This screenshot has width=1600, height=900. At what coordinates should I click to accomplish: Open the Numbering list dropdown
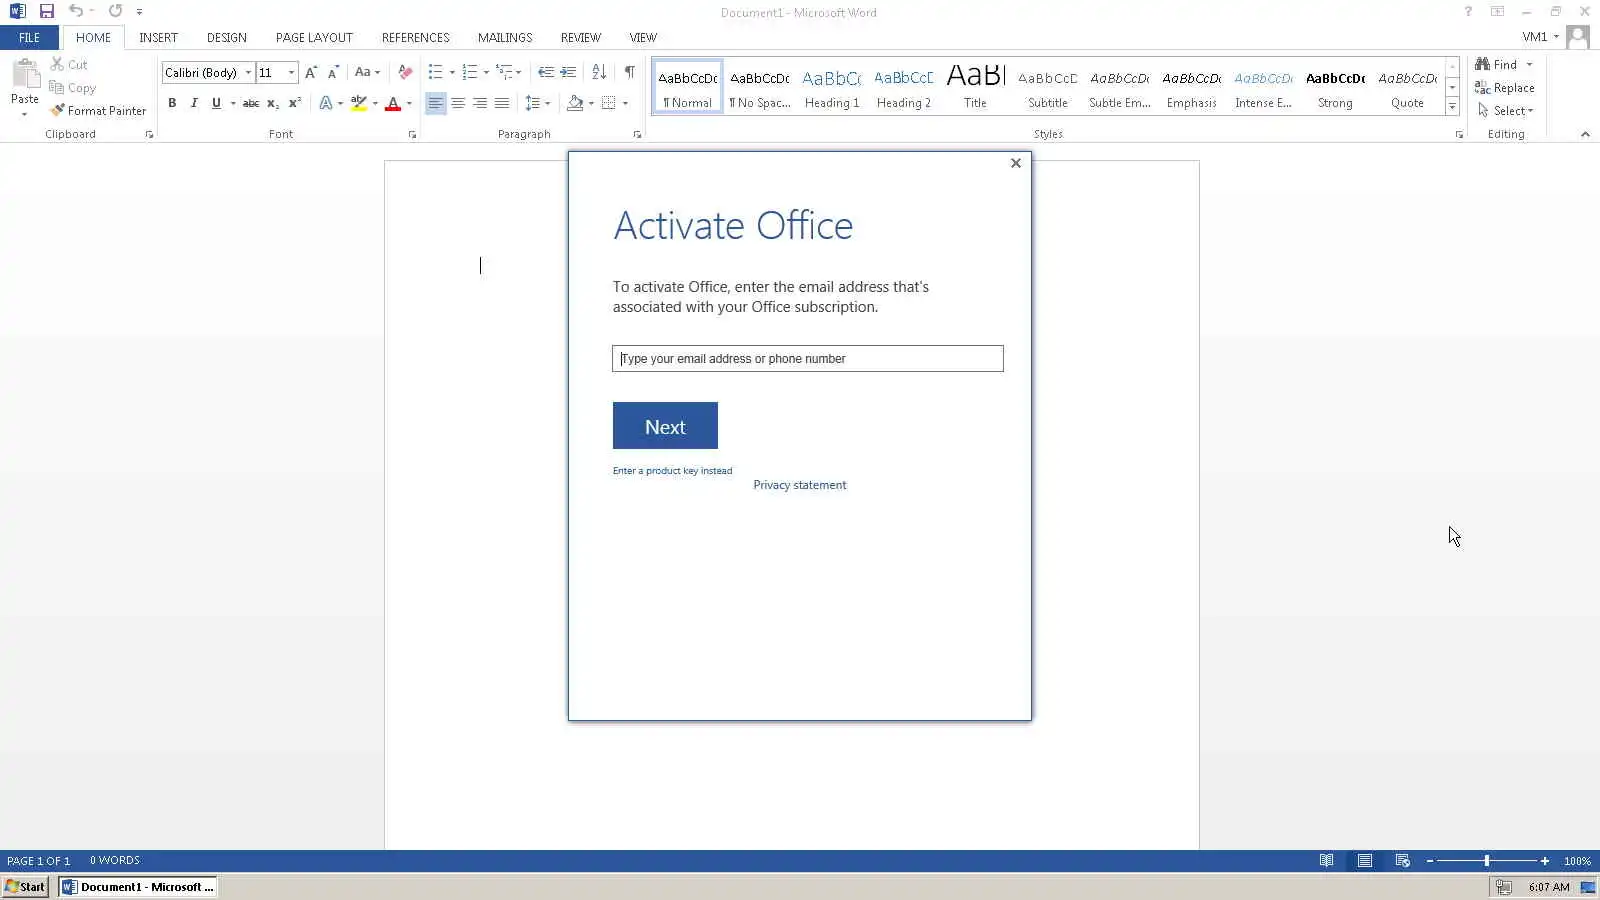pos(486,72)
